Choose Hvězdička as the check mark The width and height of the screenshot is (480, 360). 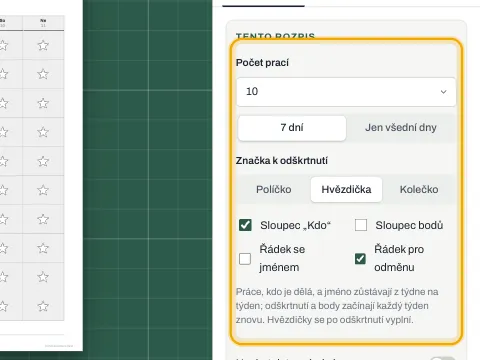[x=346, y=189]
